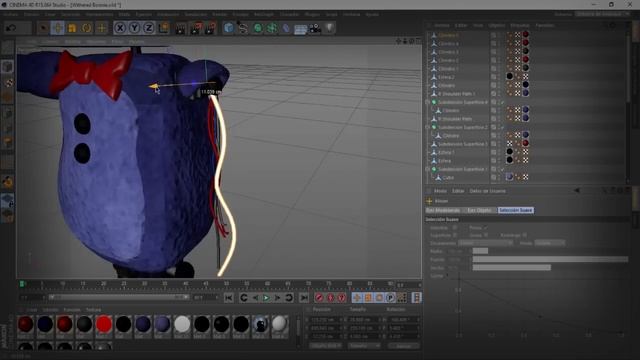Open the MoGraph menu
This screenshot has height=360, width=640.
[x=264, y=14]
